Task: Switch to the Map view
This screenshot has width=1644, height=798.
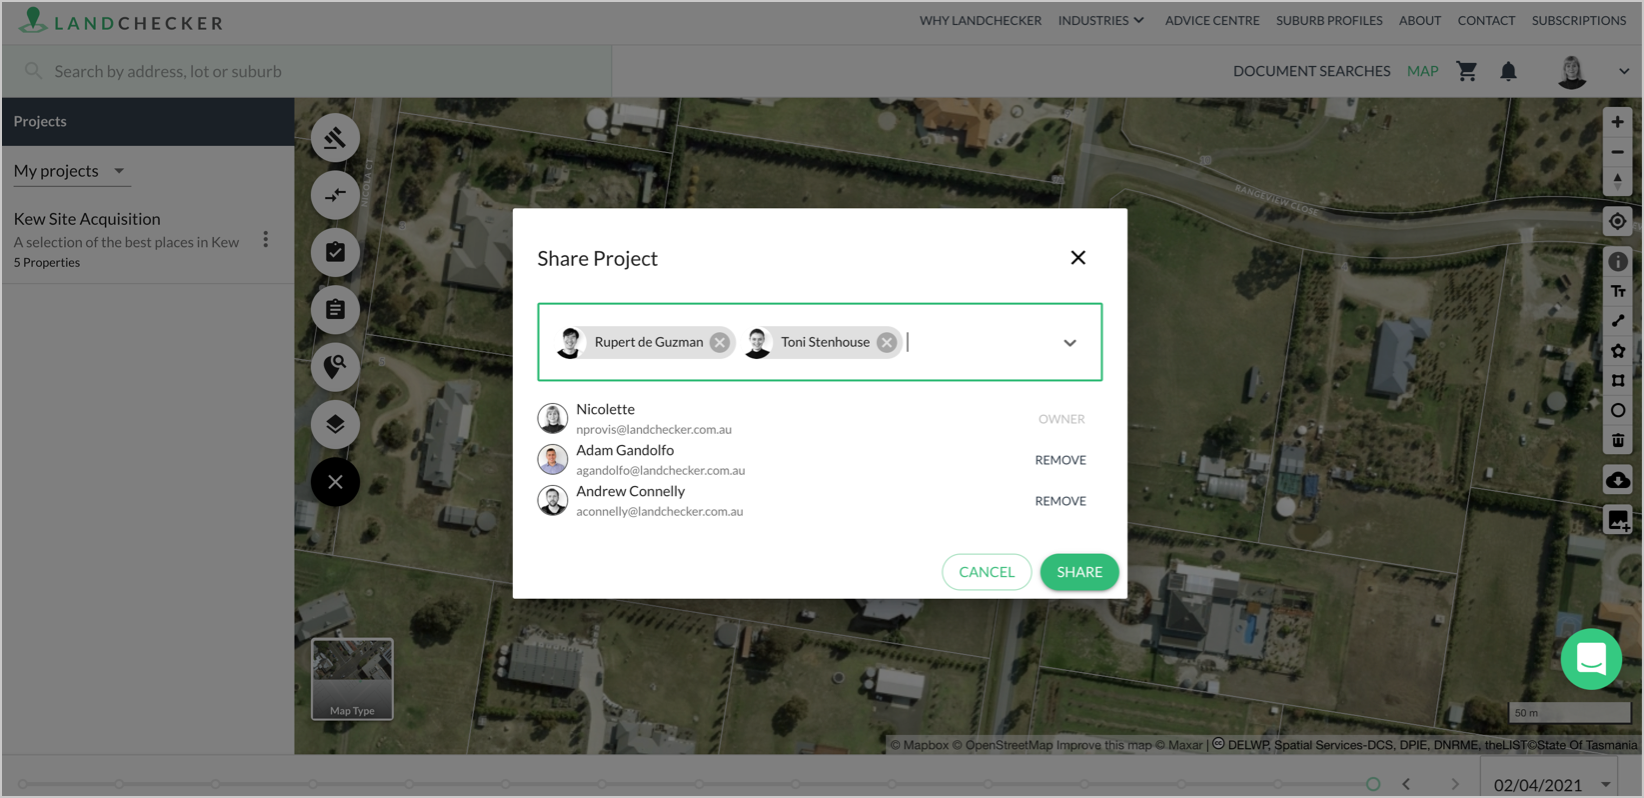Action: coord(1422,71)
